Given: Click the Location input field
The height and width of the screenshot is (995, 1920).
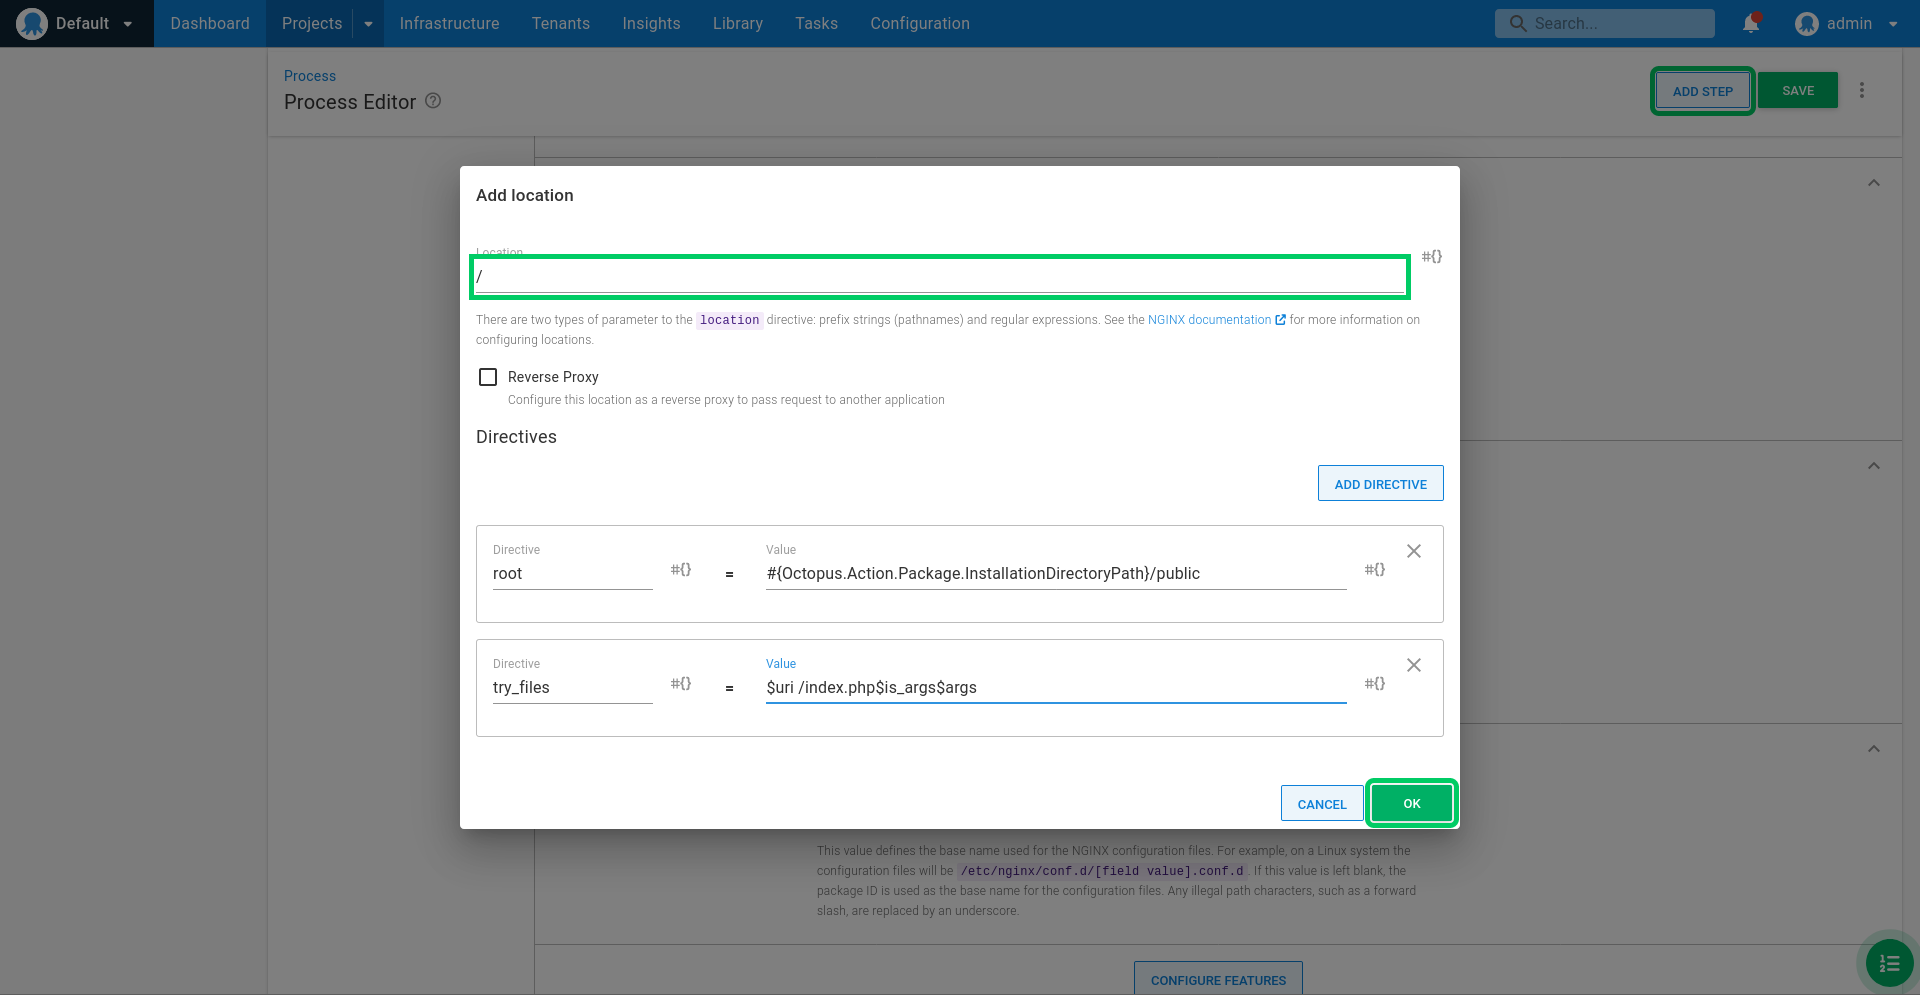Looking at the screenshot, I should pyautogui.click(x=940, y=277).
